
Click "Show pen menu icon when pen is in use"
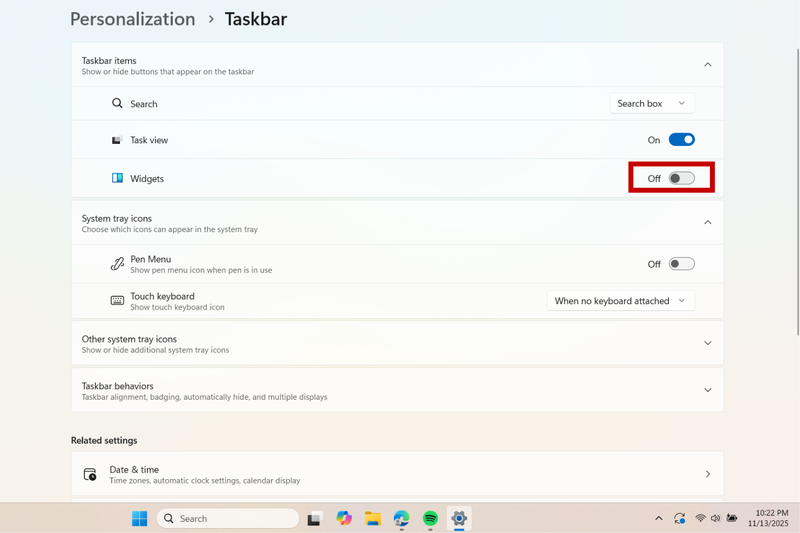pyautogui.click(x=201, y=270)
